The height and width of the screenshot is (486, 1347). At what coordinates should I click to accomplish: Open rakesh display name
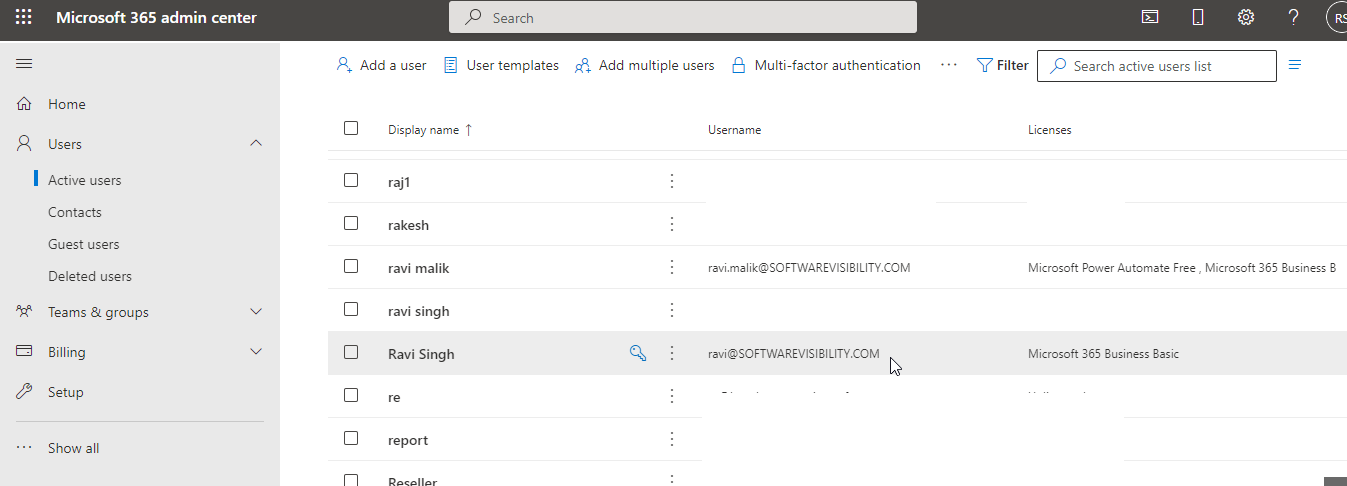pos(408,225)
